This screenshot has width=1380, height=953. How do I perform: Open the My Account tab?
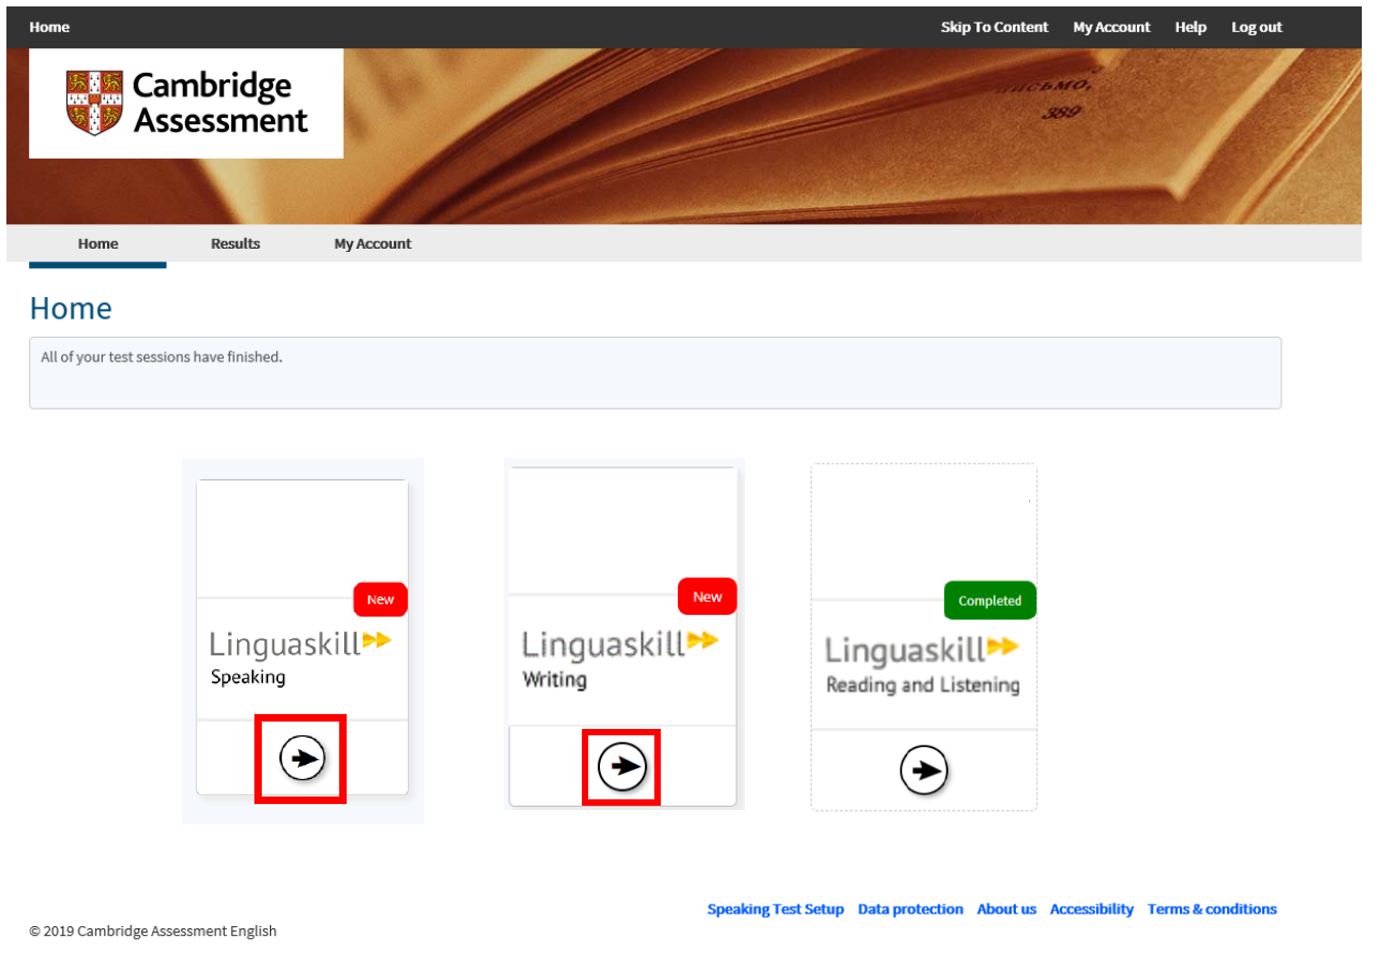372,244
